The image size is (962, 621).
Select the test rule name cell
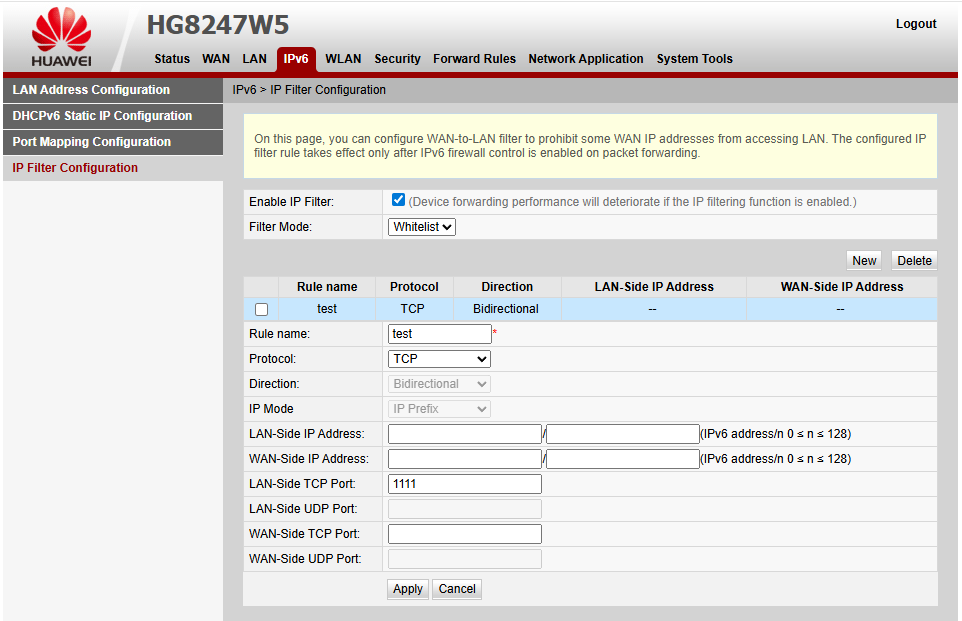click(327, 309)
